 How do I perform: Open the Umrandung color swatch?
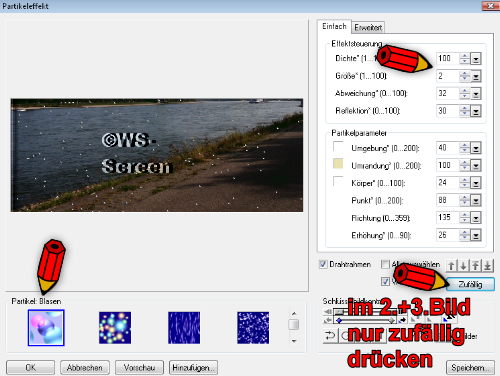point(338,164)
